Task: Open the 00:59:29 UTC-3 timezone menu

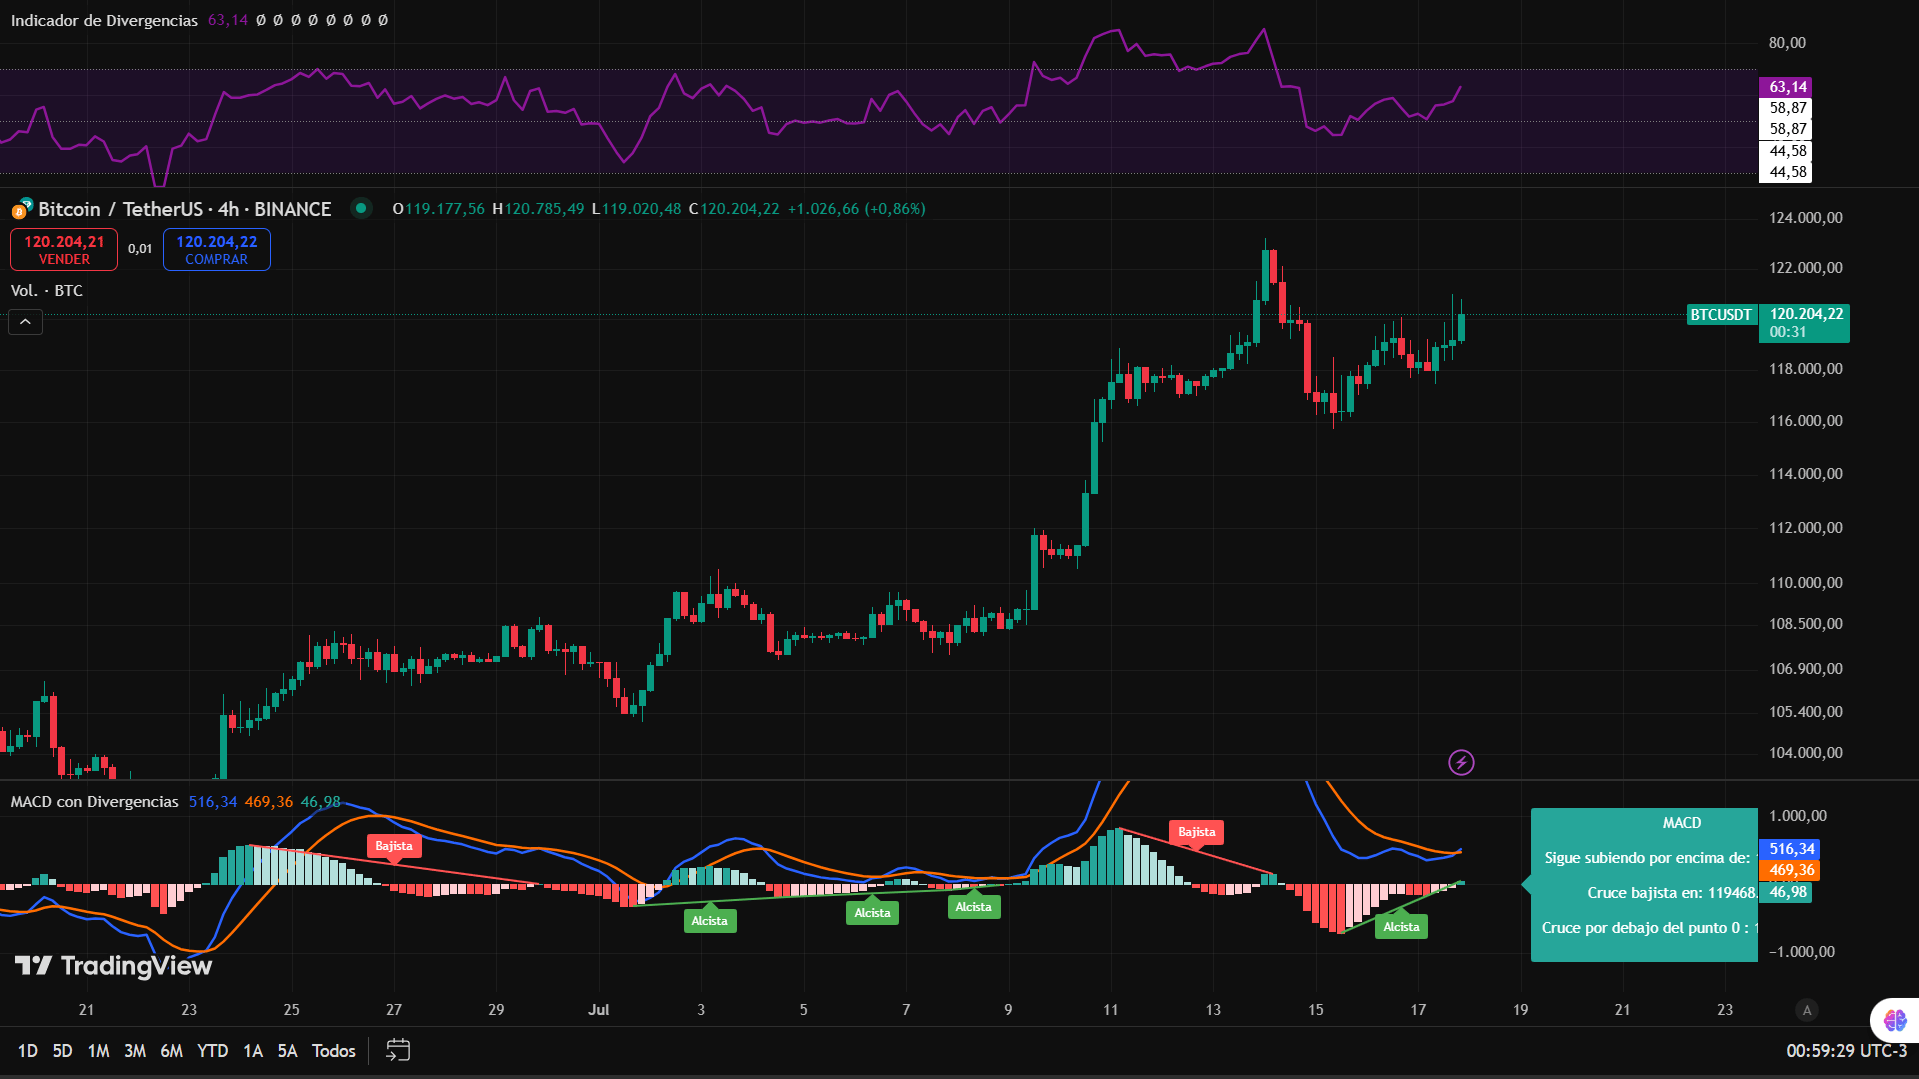Action: (1846, 1050)
